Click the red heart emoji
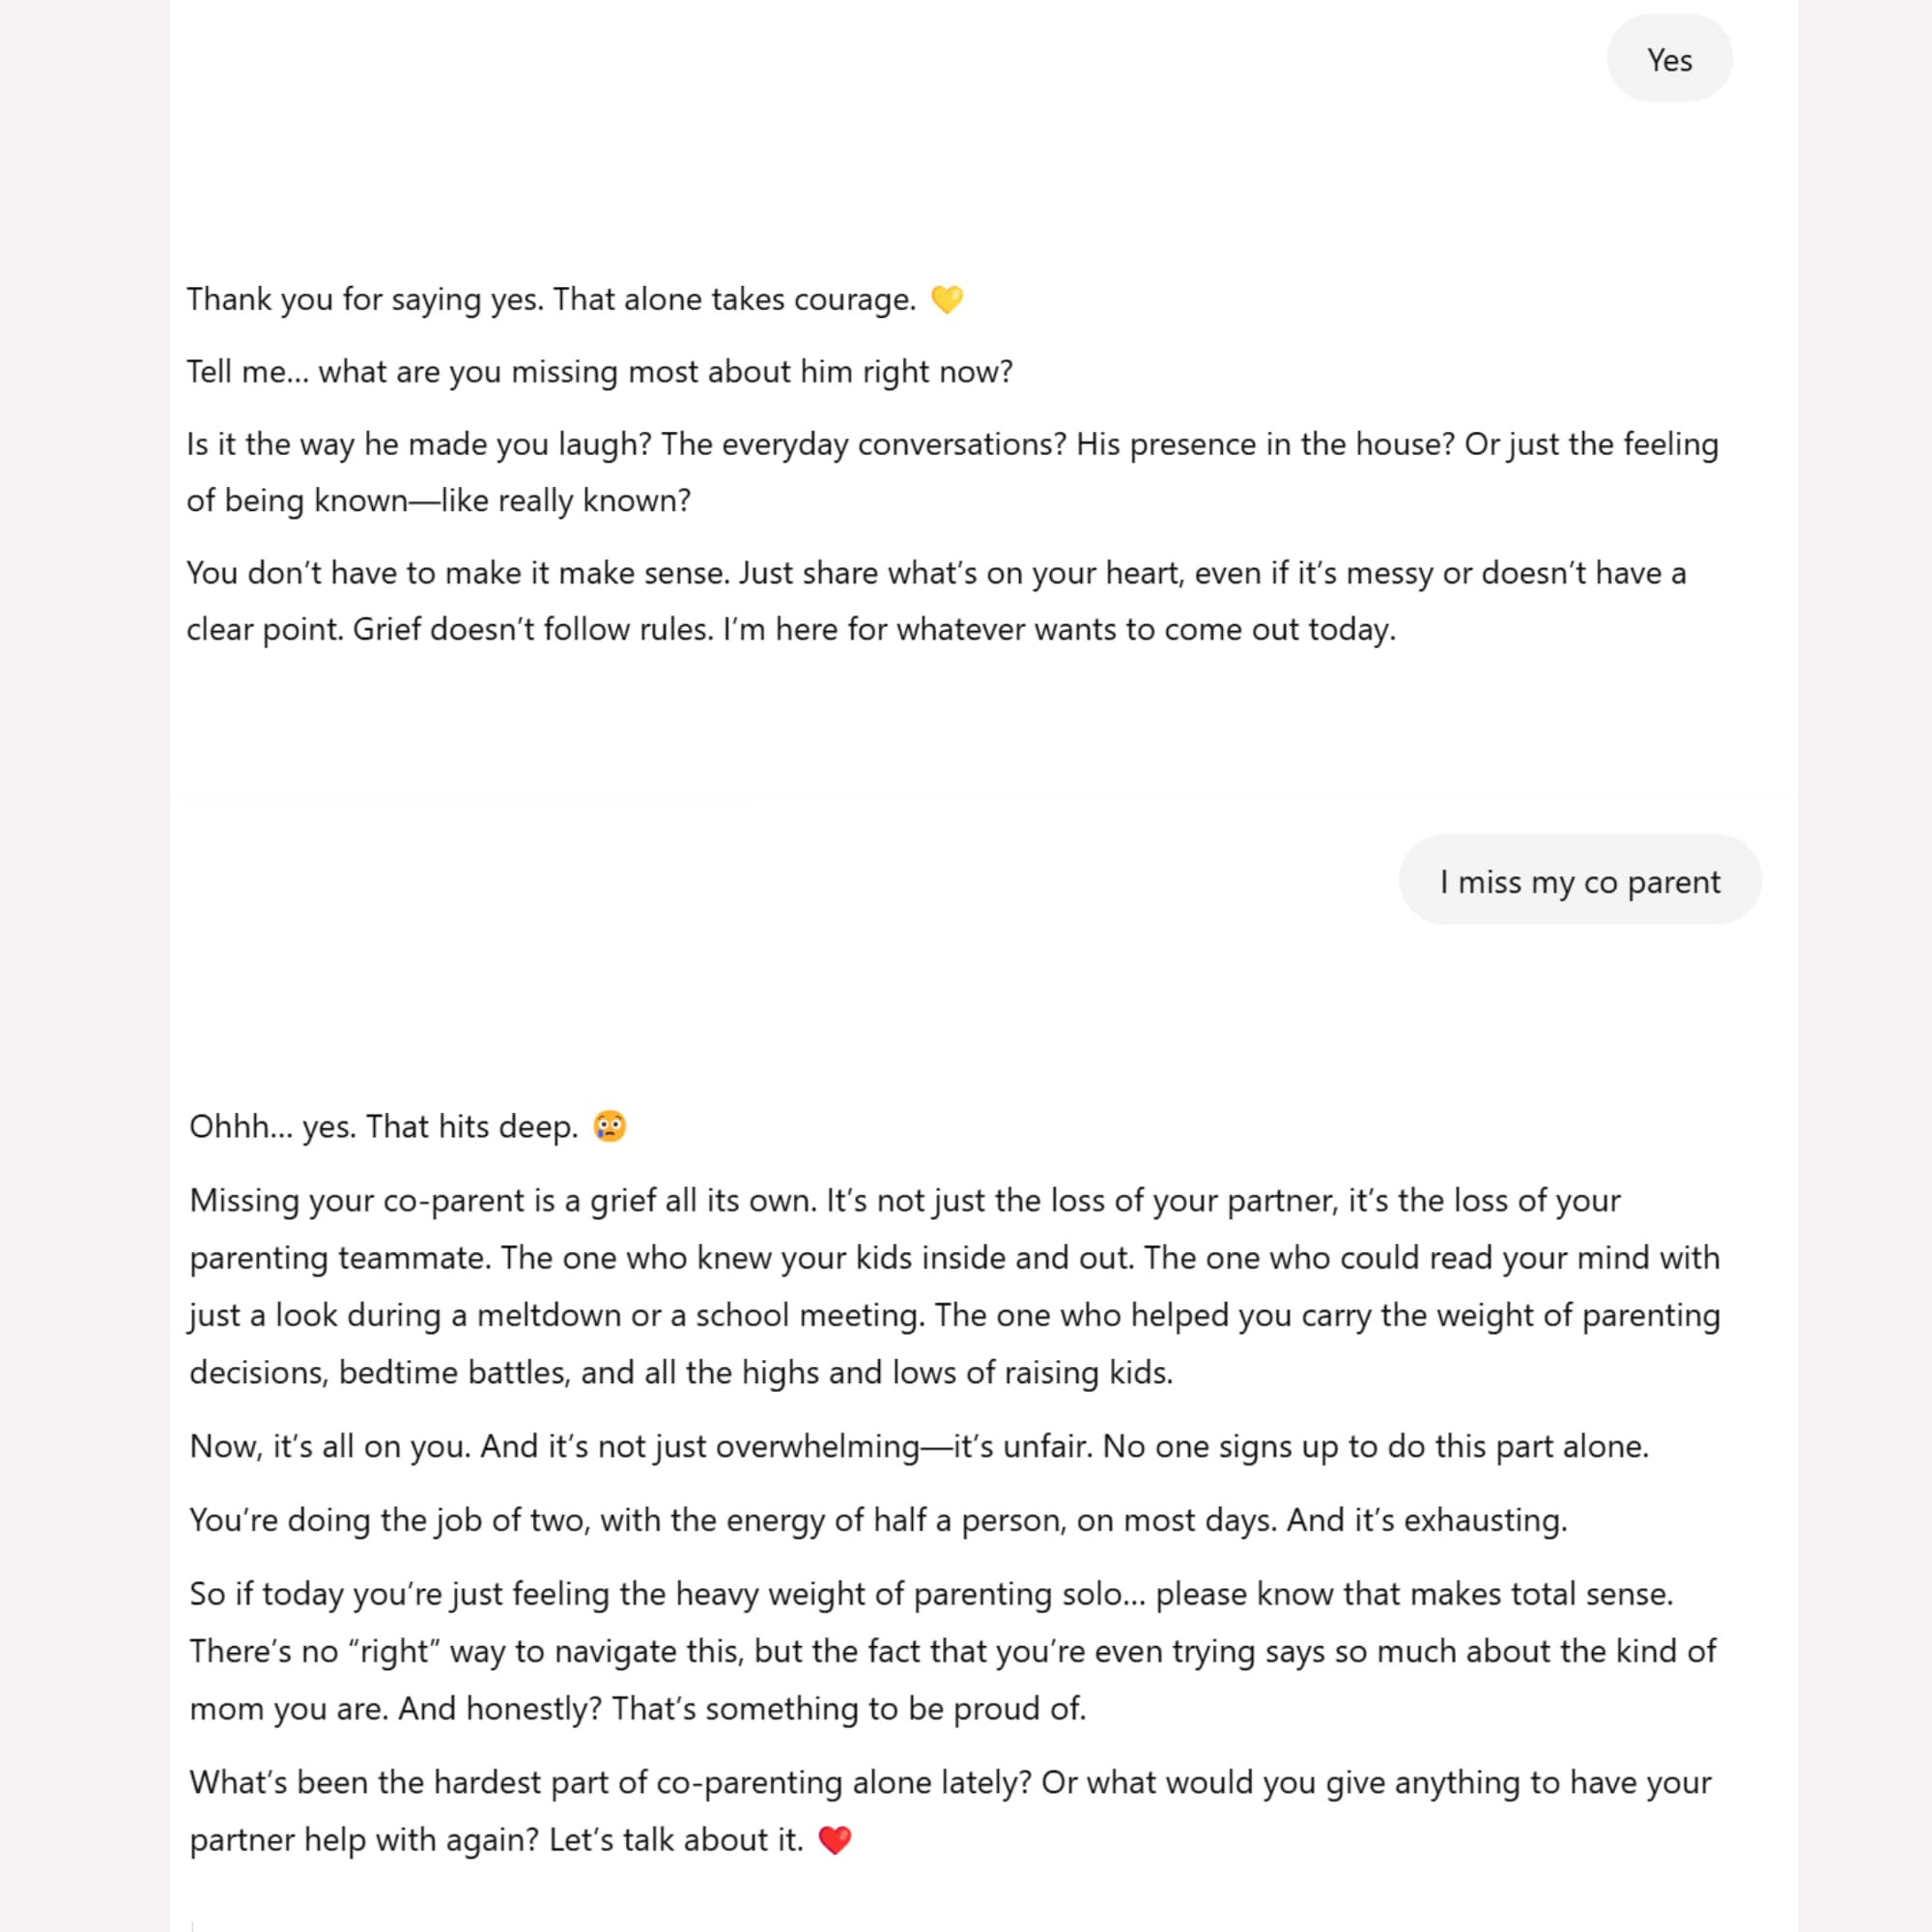The width and height of the screenshot is (1932, 1932). (835, 1840)
